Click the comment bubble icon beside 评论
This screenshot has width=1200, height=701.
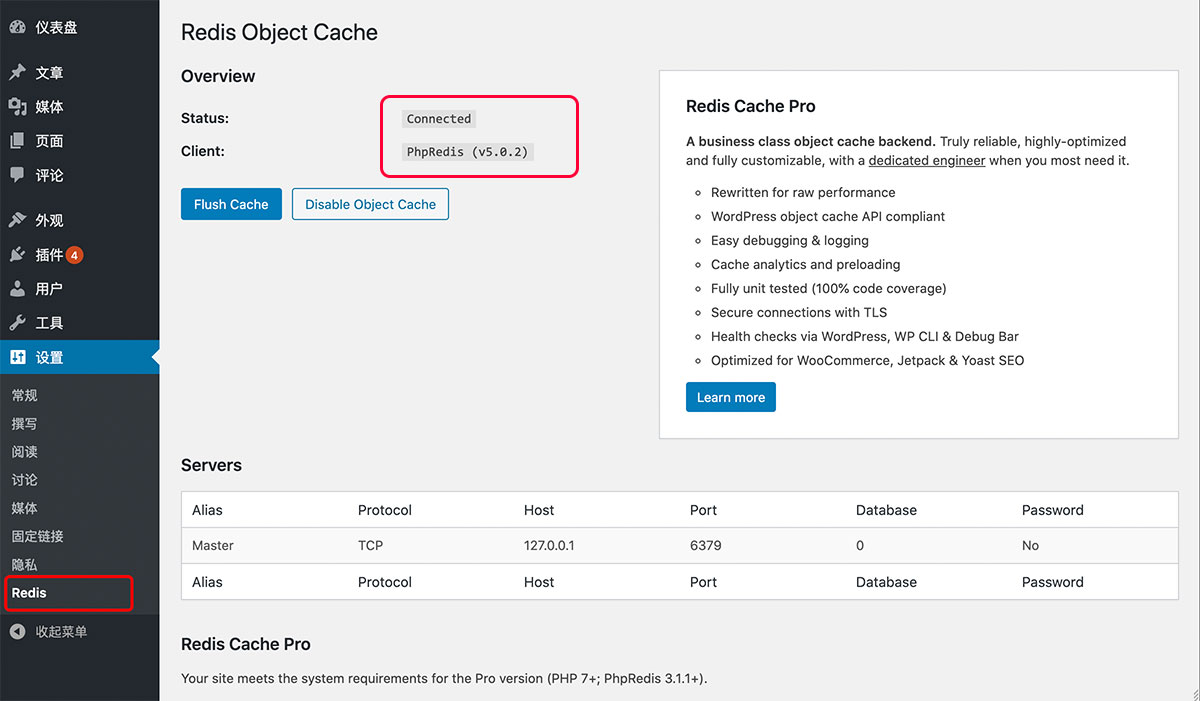[17, 174]
